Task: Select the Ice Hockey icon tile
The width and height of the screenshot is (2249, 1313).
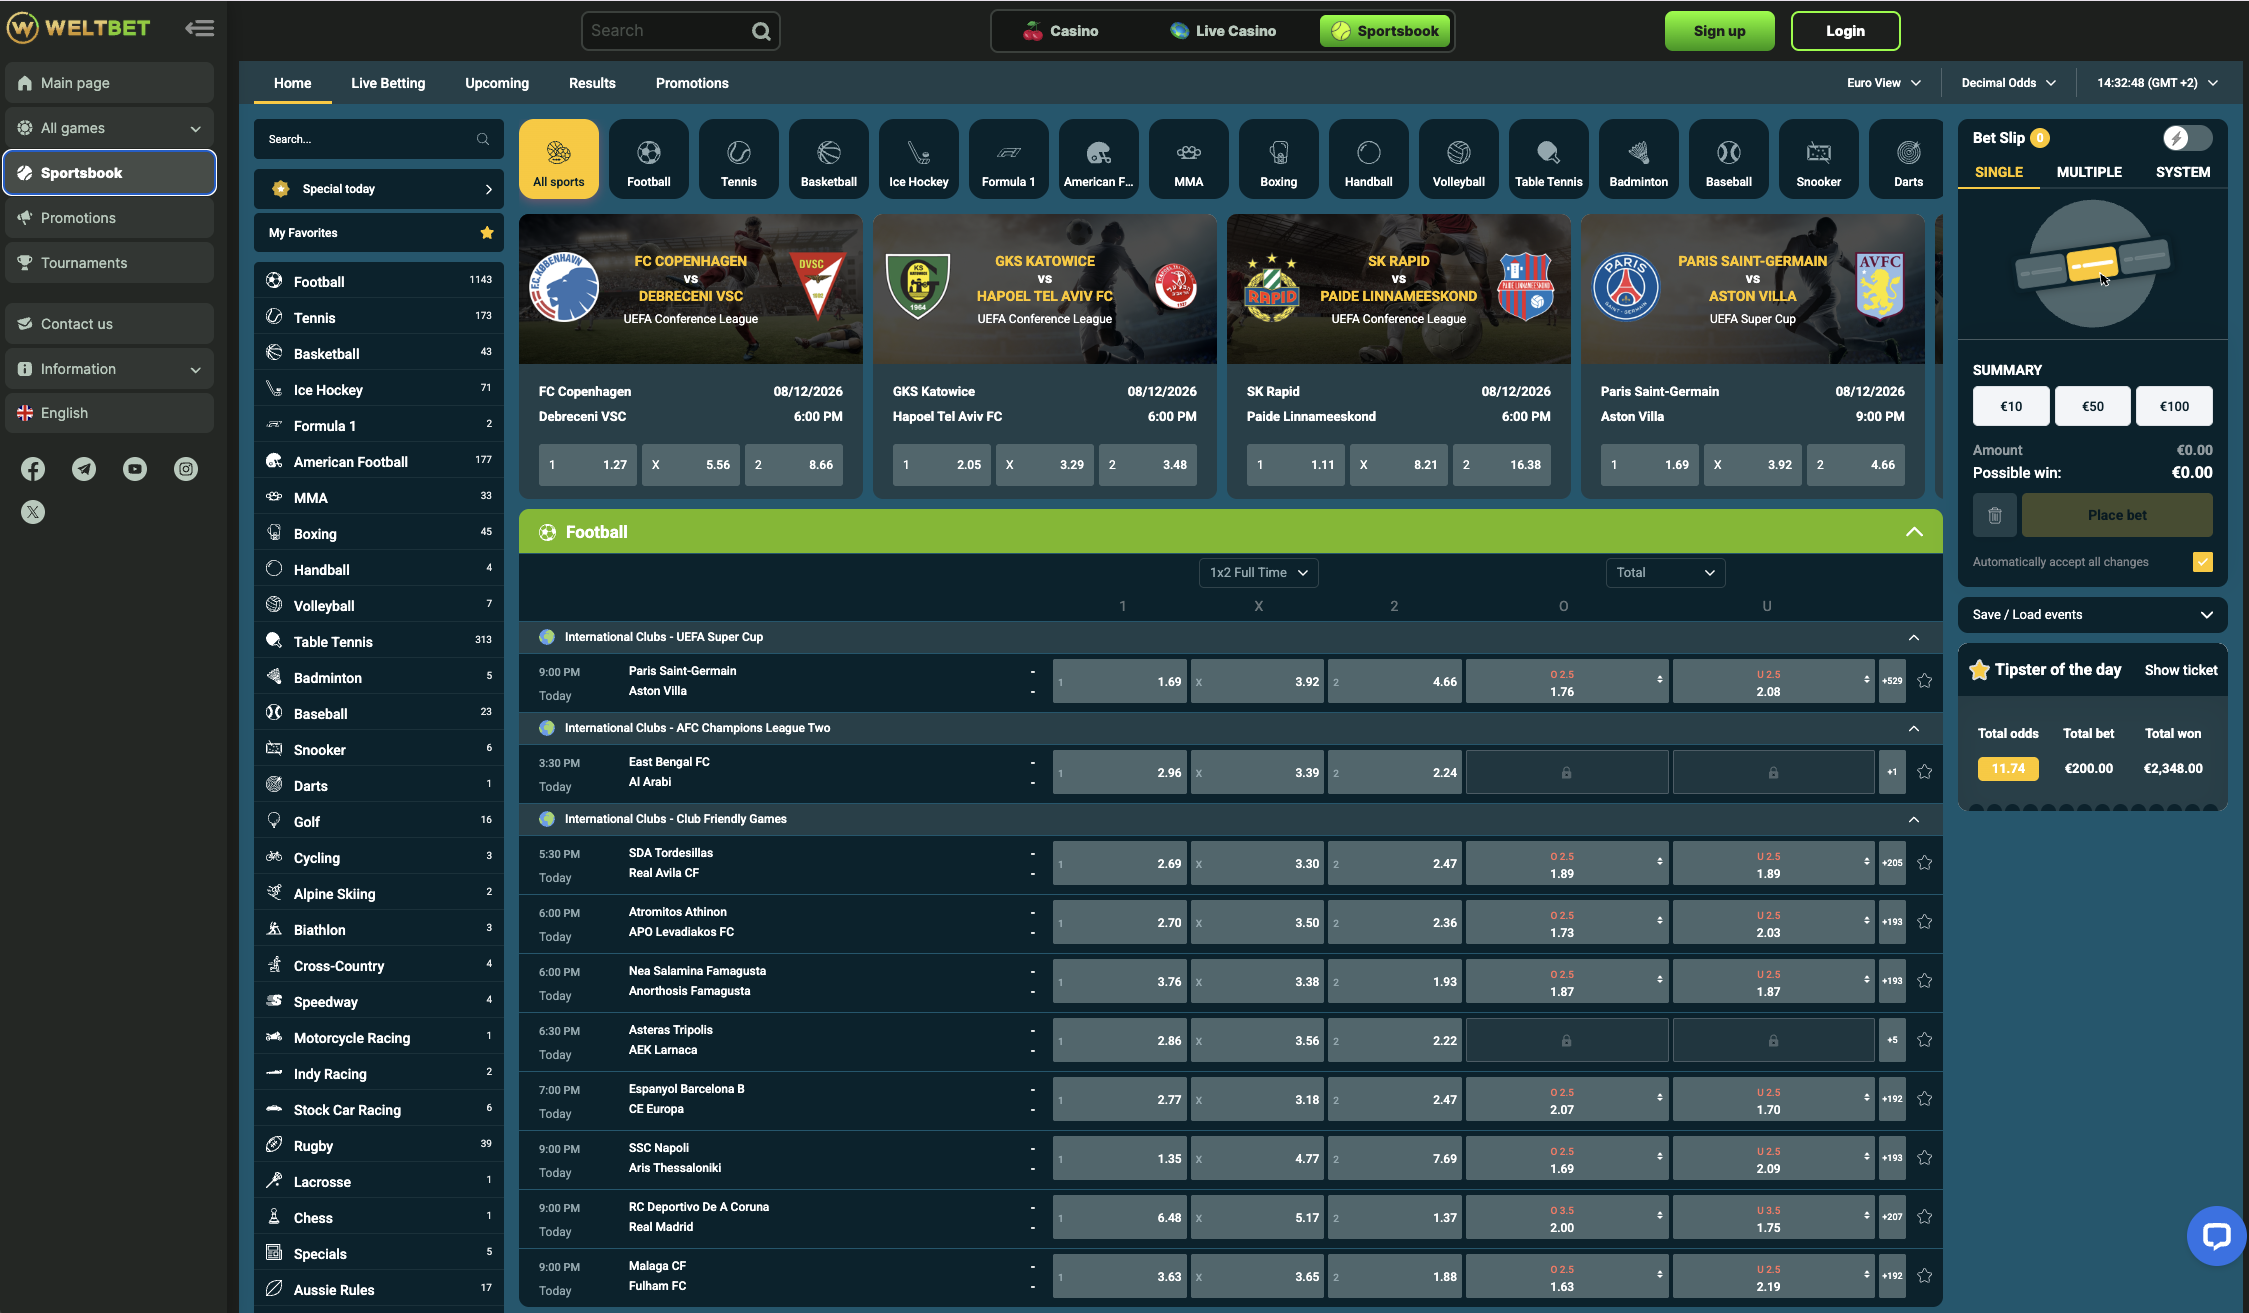Action: pyautogui.click(x=918, y=159)
